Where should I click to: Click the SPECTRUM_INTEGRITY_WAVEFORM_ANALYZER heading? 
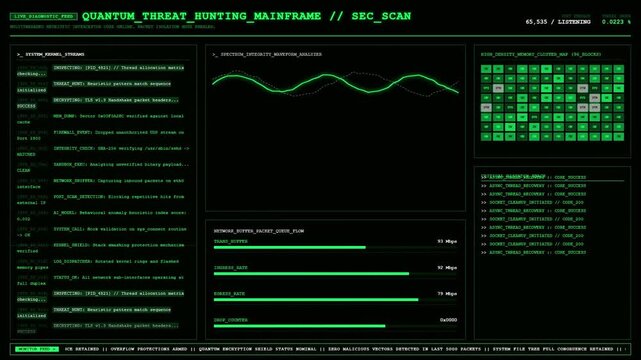pos(267,54)
